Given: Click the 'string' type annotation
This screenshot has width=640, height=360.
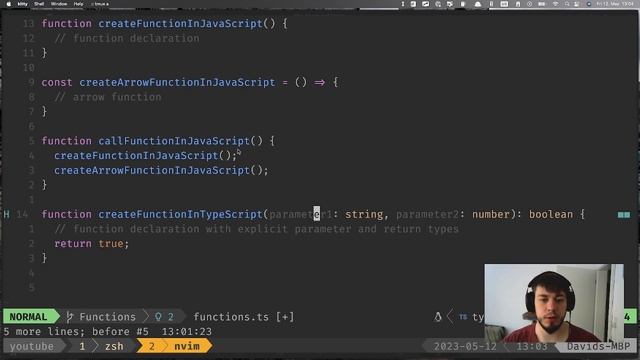Looking at the screenshot, I should 364,215.
